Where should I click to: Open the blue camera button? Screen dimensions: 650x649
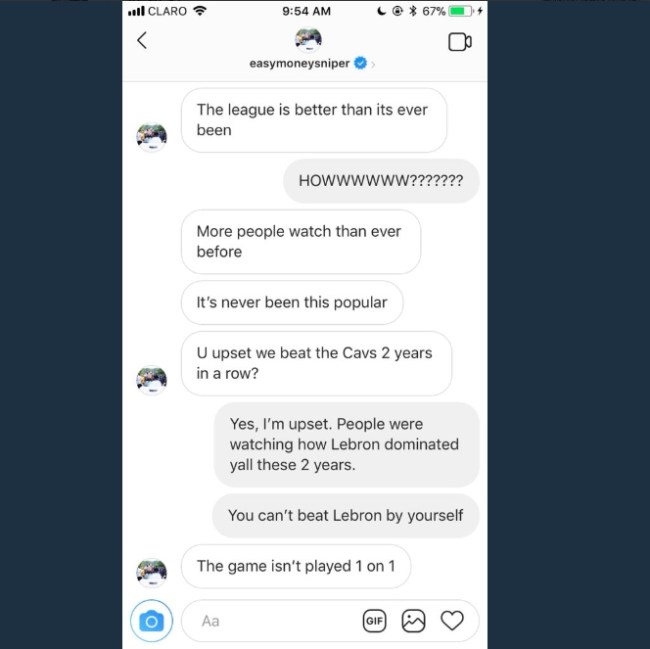[151, 620]
